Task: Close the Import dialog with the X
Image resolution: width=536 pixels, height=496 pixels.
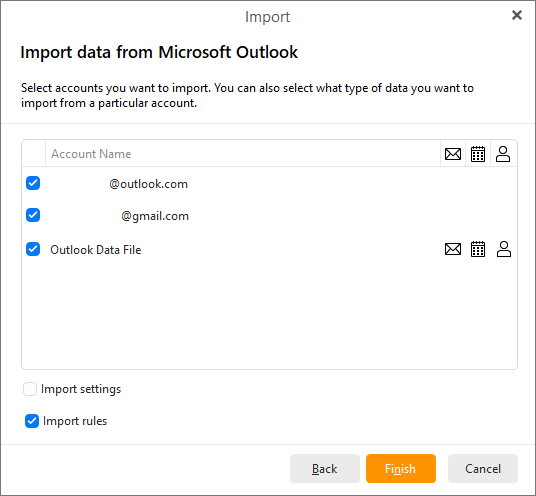Action: (517, 15)
